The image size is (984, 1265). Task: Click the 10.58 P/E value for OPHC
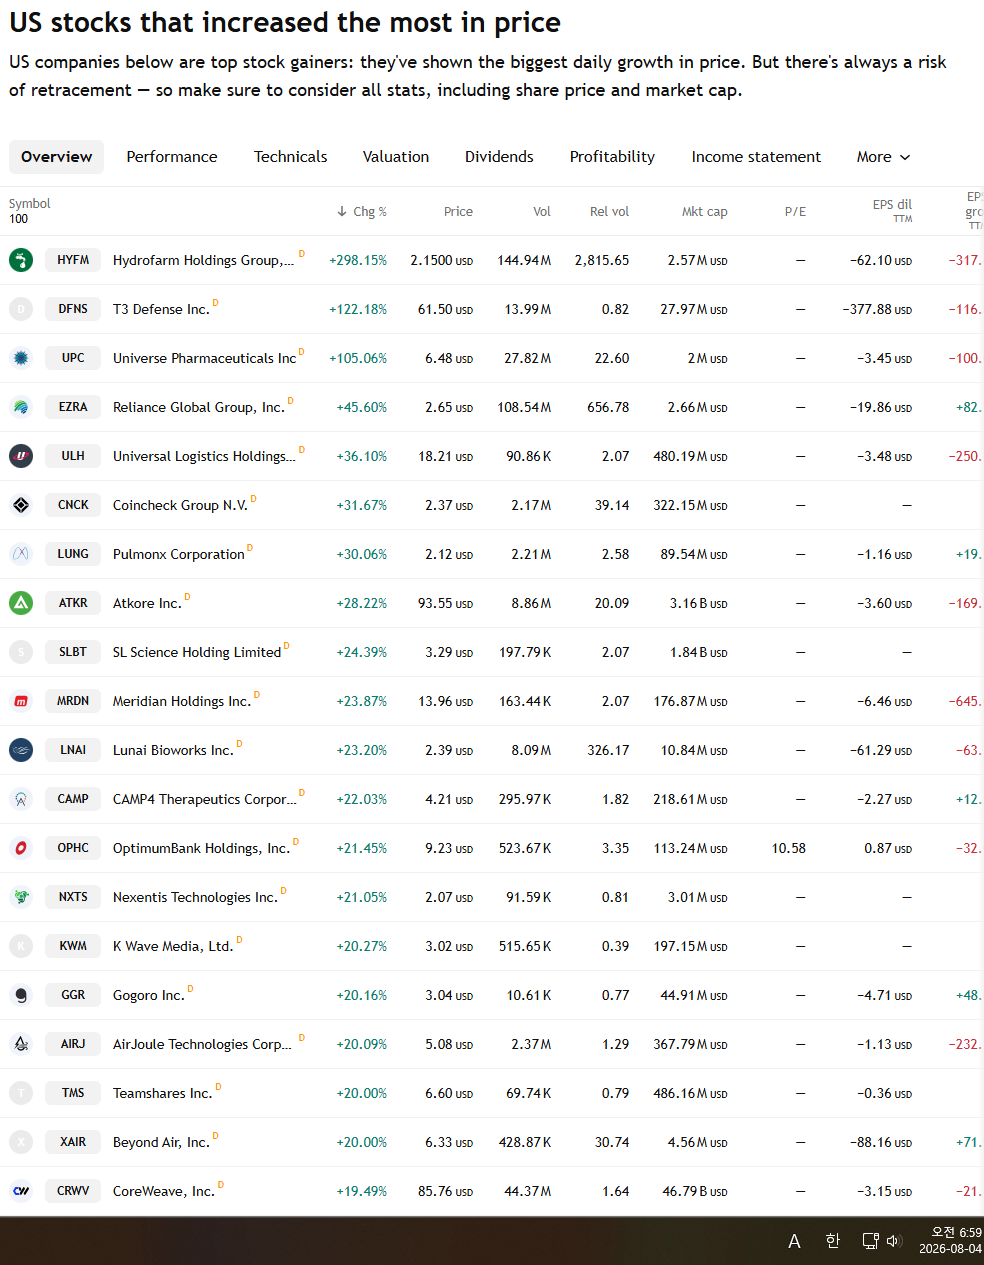[788, 848]
